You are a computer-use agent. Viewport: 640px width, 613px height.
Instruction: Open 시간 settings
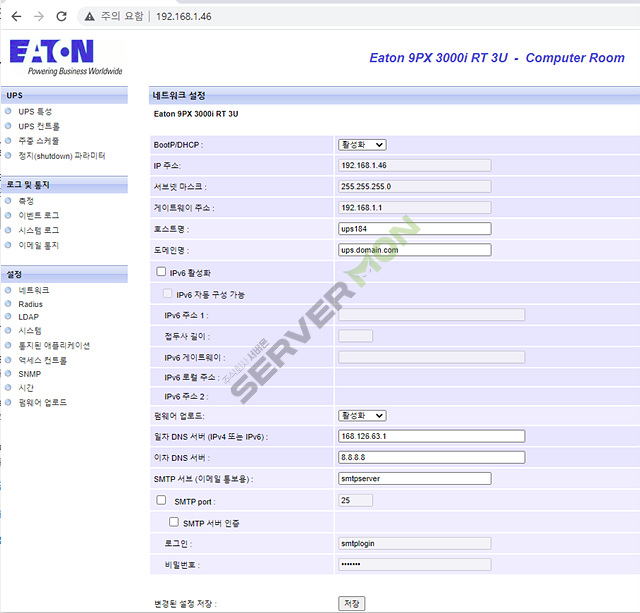coord(26,388)
